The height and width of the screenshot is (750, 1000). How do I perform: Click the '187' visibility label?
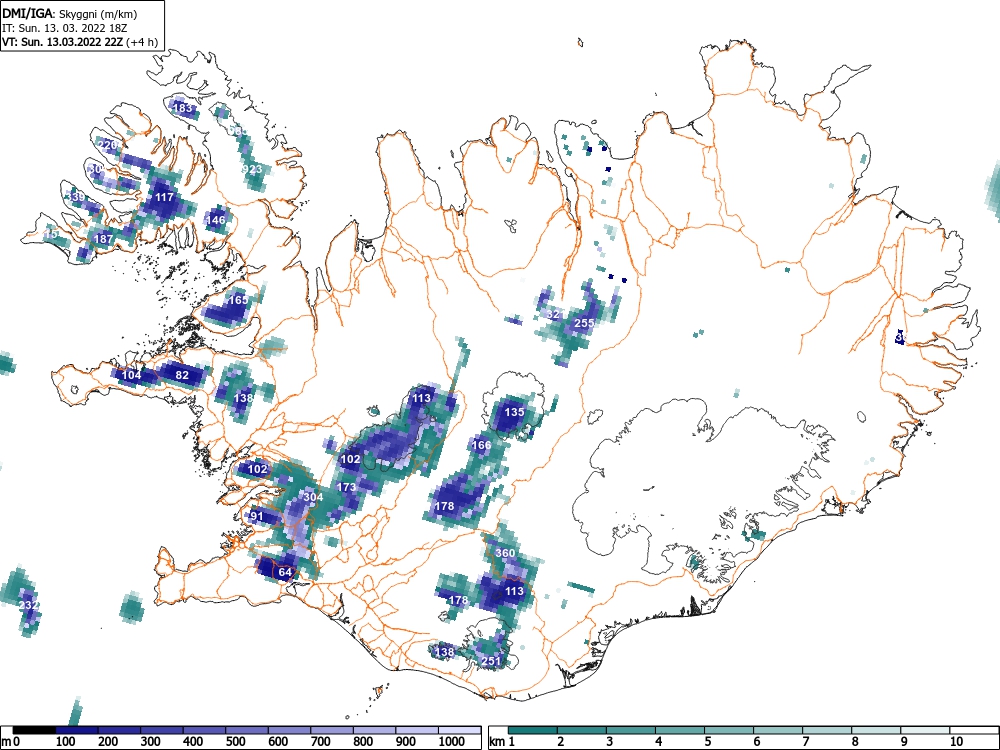coord(103,239)
